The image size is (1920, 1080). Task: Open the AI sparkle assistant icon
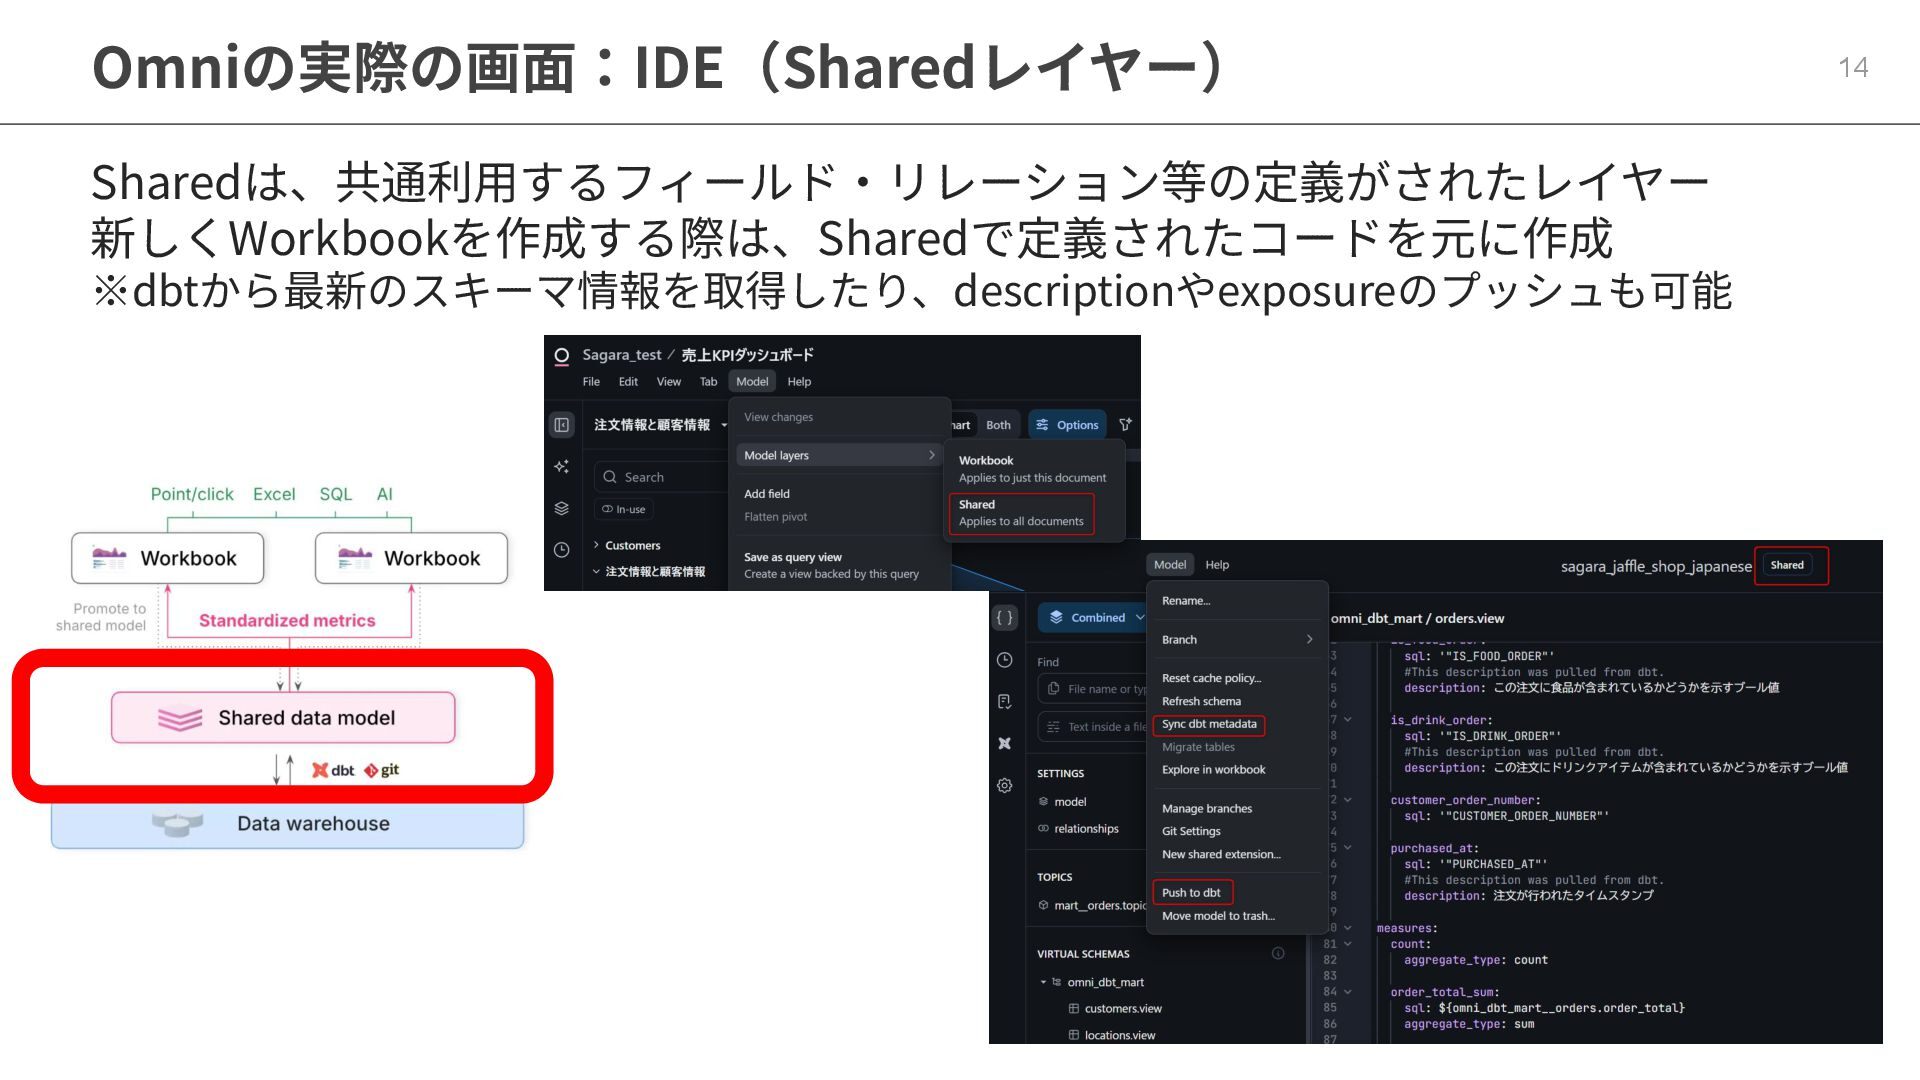[562, 467]
